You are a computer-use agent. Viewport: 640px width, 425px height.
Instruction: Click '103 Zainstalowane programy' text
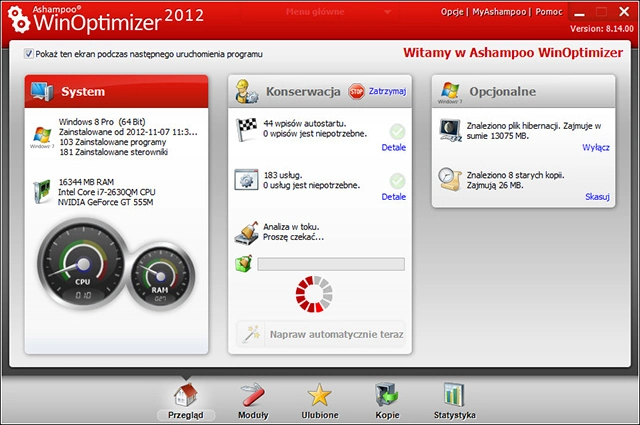[113, 142]
